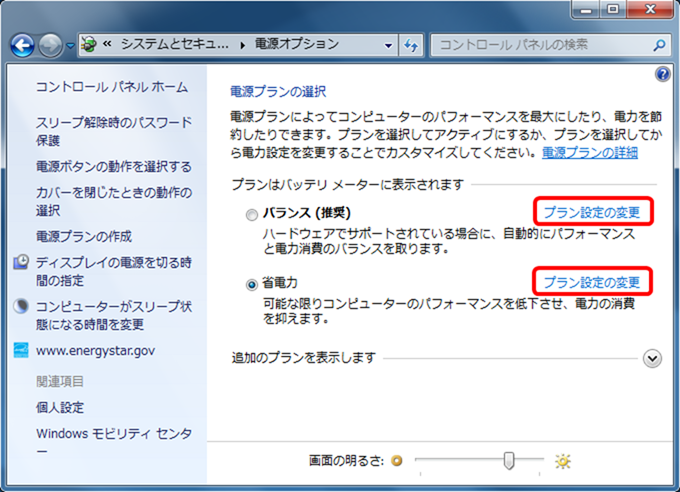This screenshot has width=680, height=492.
Task: Open コントロール パネル ホーム
Action: pyautogui.click(x=112, y=87)
